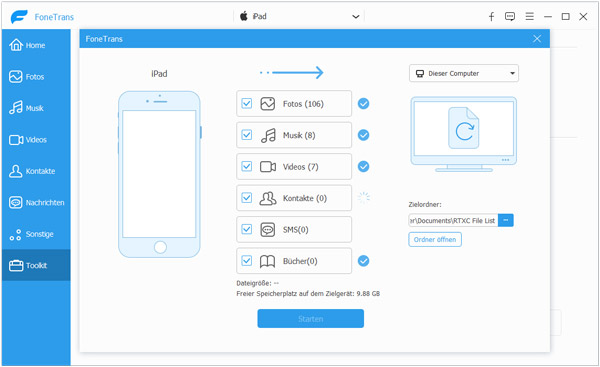Click the Starten button
Viewport: 600px width, 367px height.
coord(310,318)
